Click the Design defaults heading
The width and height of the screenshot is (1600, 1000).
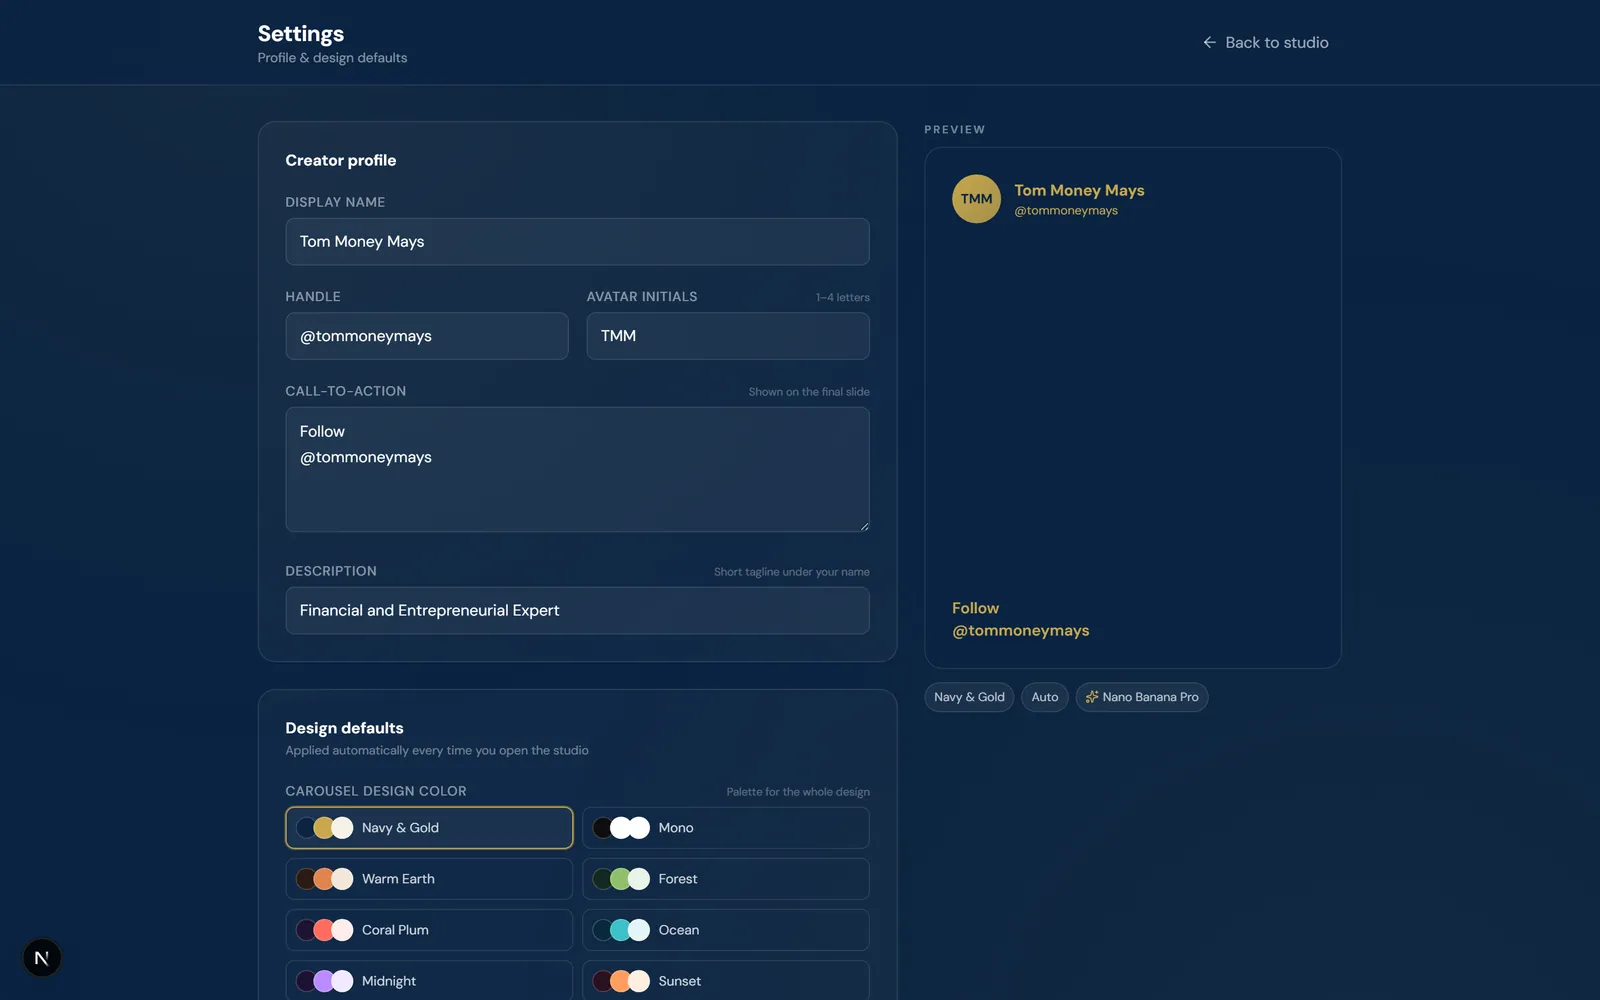point(345,728)
